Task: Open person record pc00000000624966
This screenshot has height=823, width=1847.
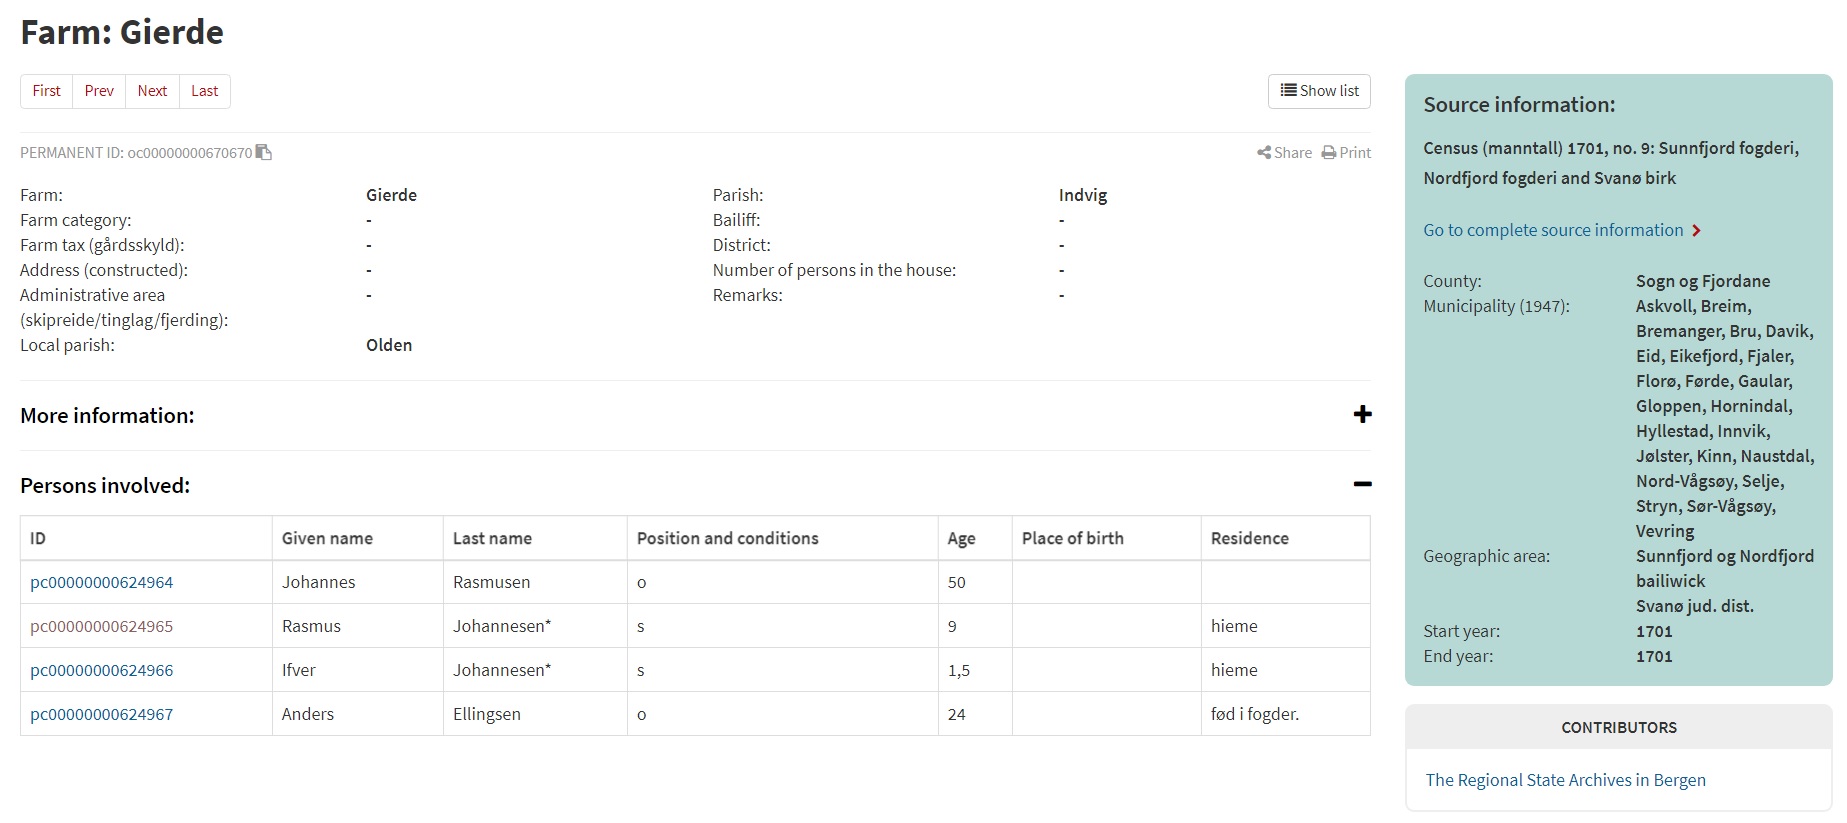Action: (101, 670)
